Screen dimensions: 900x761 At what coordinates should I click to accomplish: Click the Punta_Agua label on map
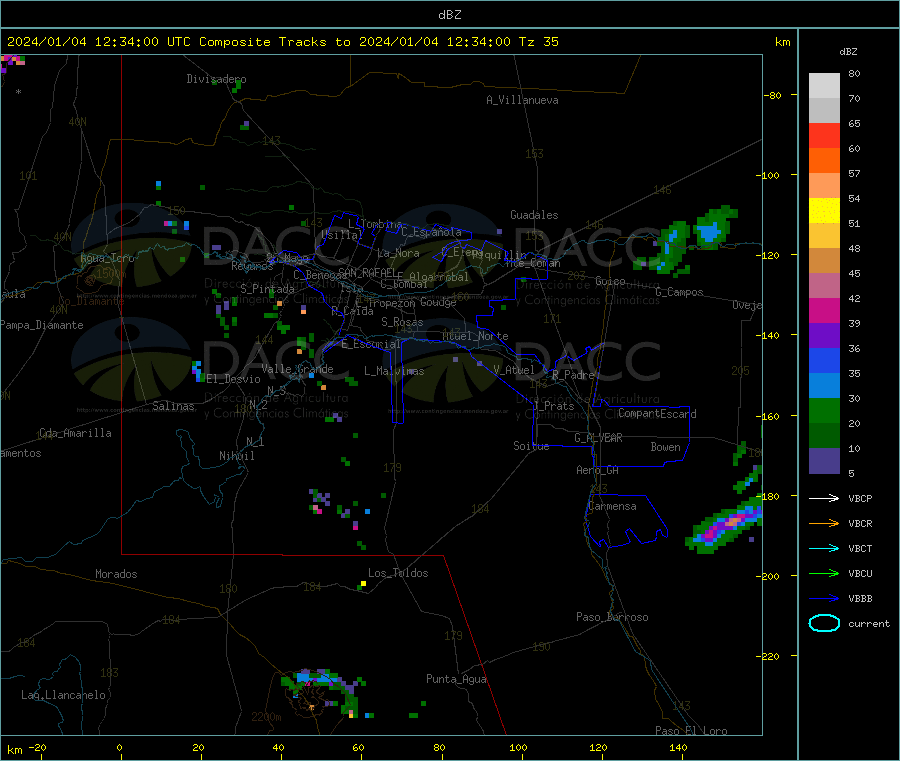456,679
